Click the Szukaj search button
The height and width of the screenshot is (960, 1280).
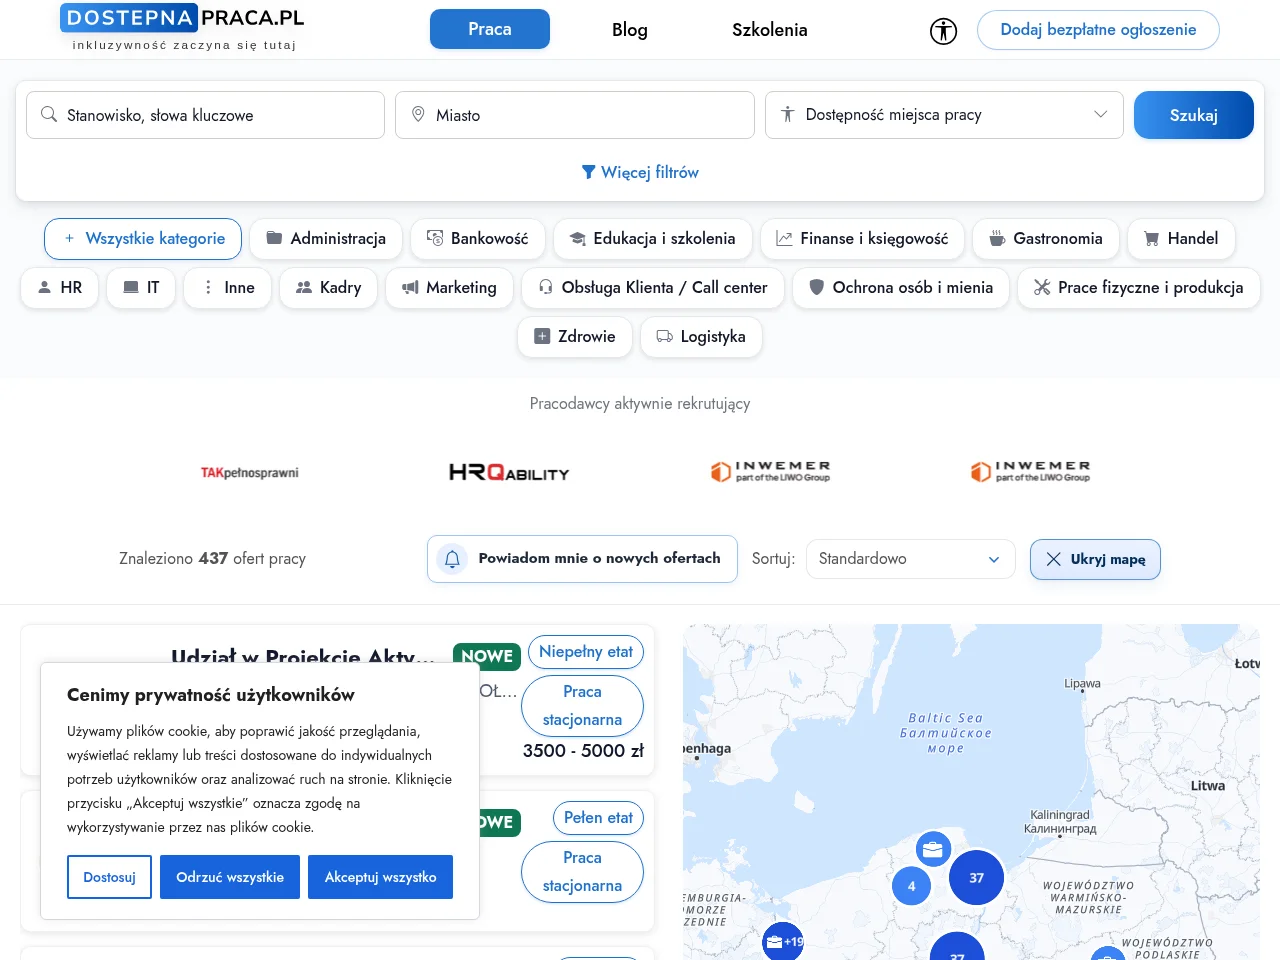(1194, 115)
